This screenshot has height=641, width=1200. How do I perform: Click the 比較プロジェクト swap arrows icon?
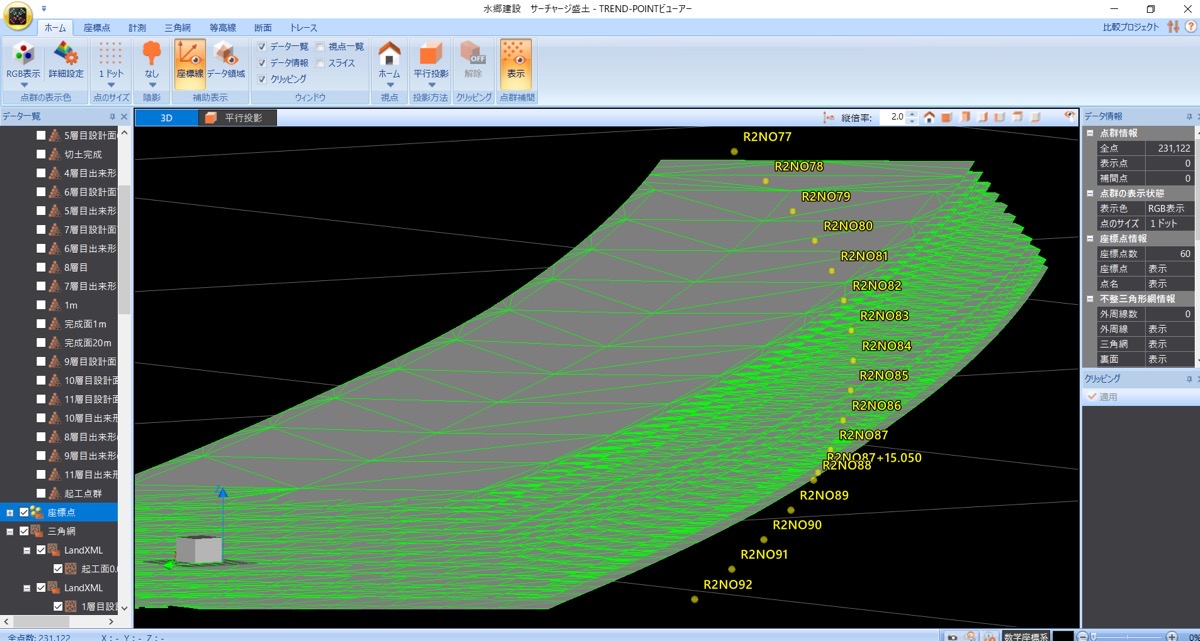pyautogui.click(x=1173, y=27)
